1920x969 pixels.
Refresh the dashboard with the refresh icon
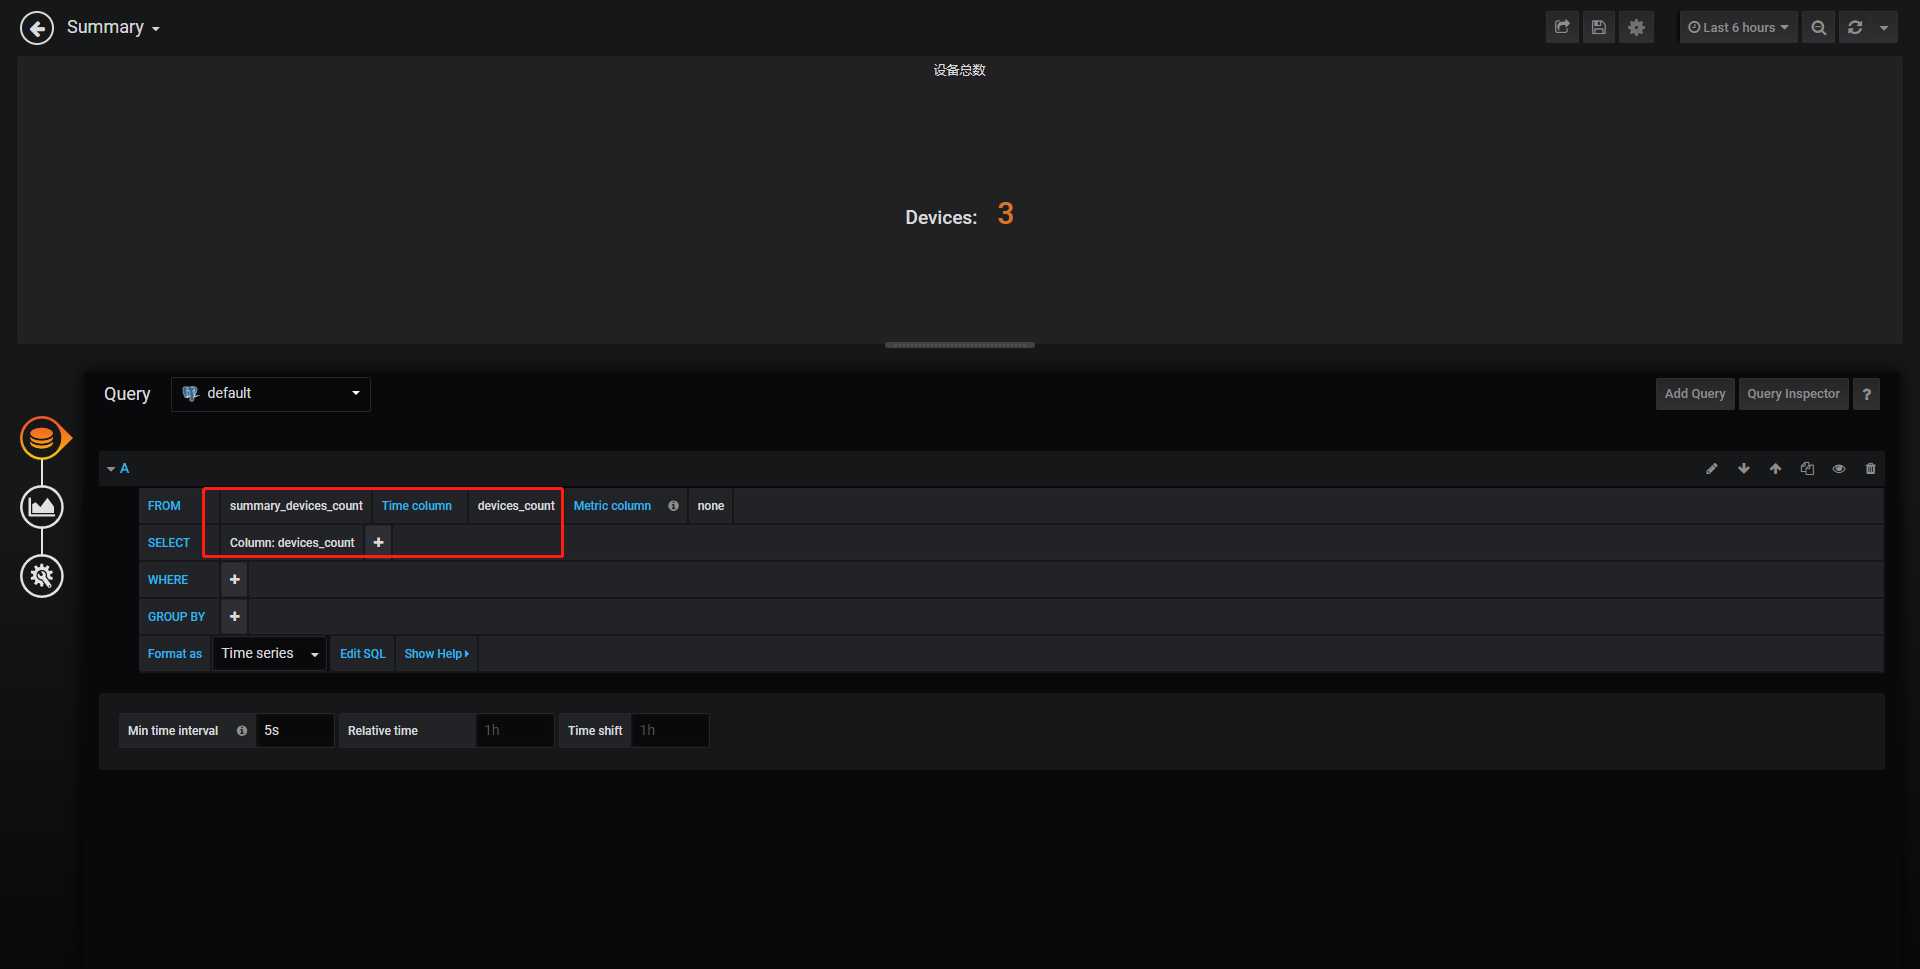(x=1855, y=28)
